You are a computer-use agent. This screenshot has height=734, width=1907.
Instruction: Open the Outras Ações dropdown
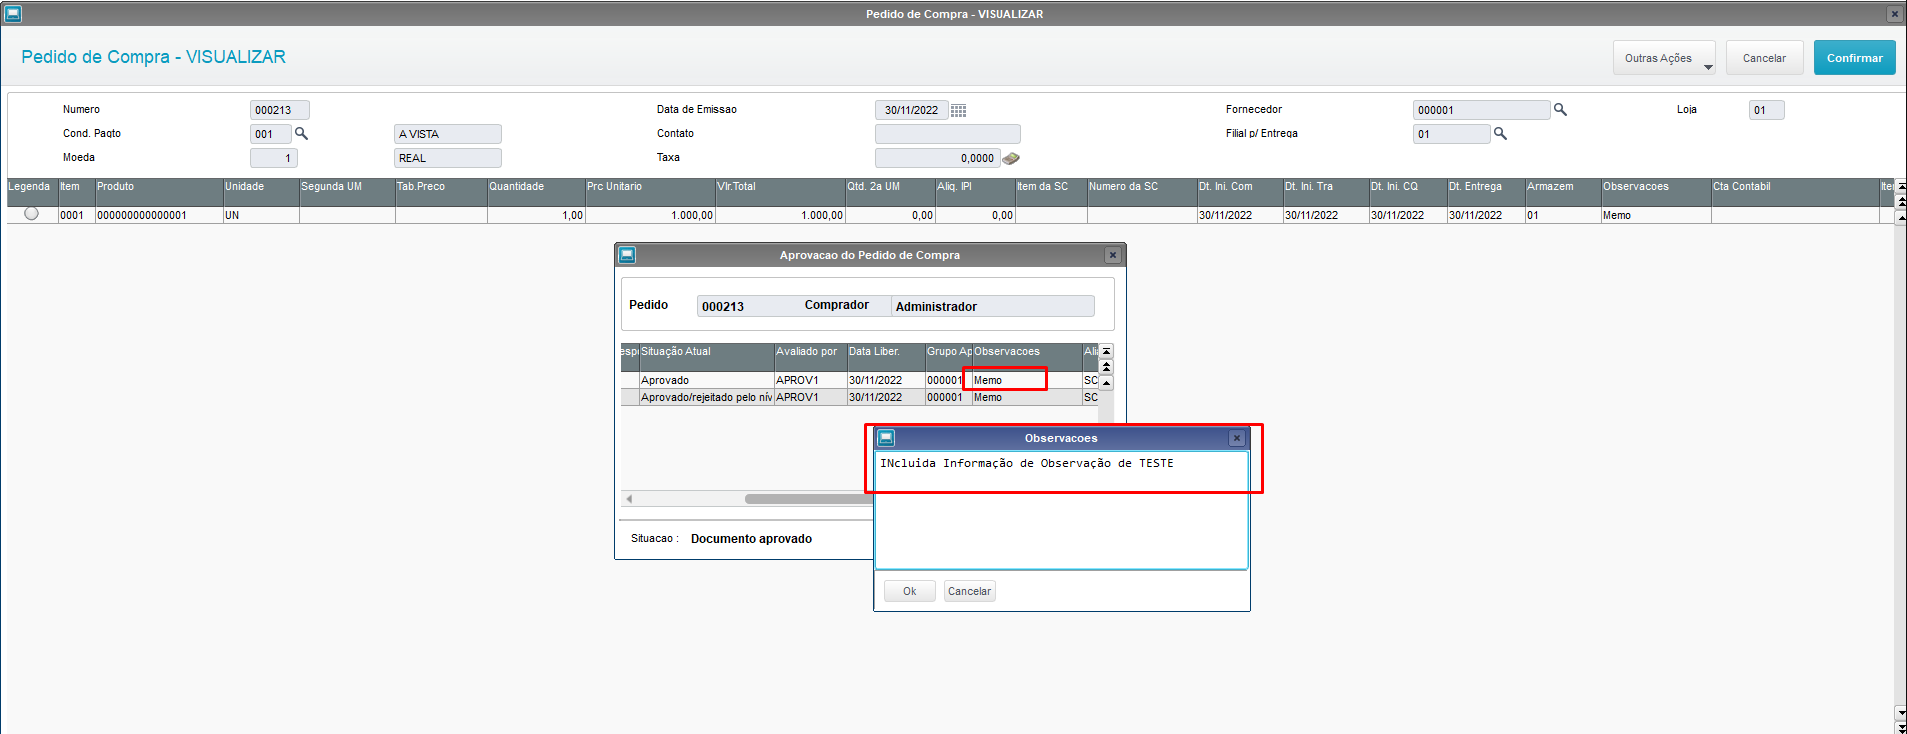tap(1664, 58)
